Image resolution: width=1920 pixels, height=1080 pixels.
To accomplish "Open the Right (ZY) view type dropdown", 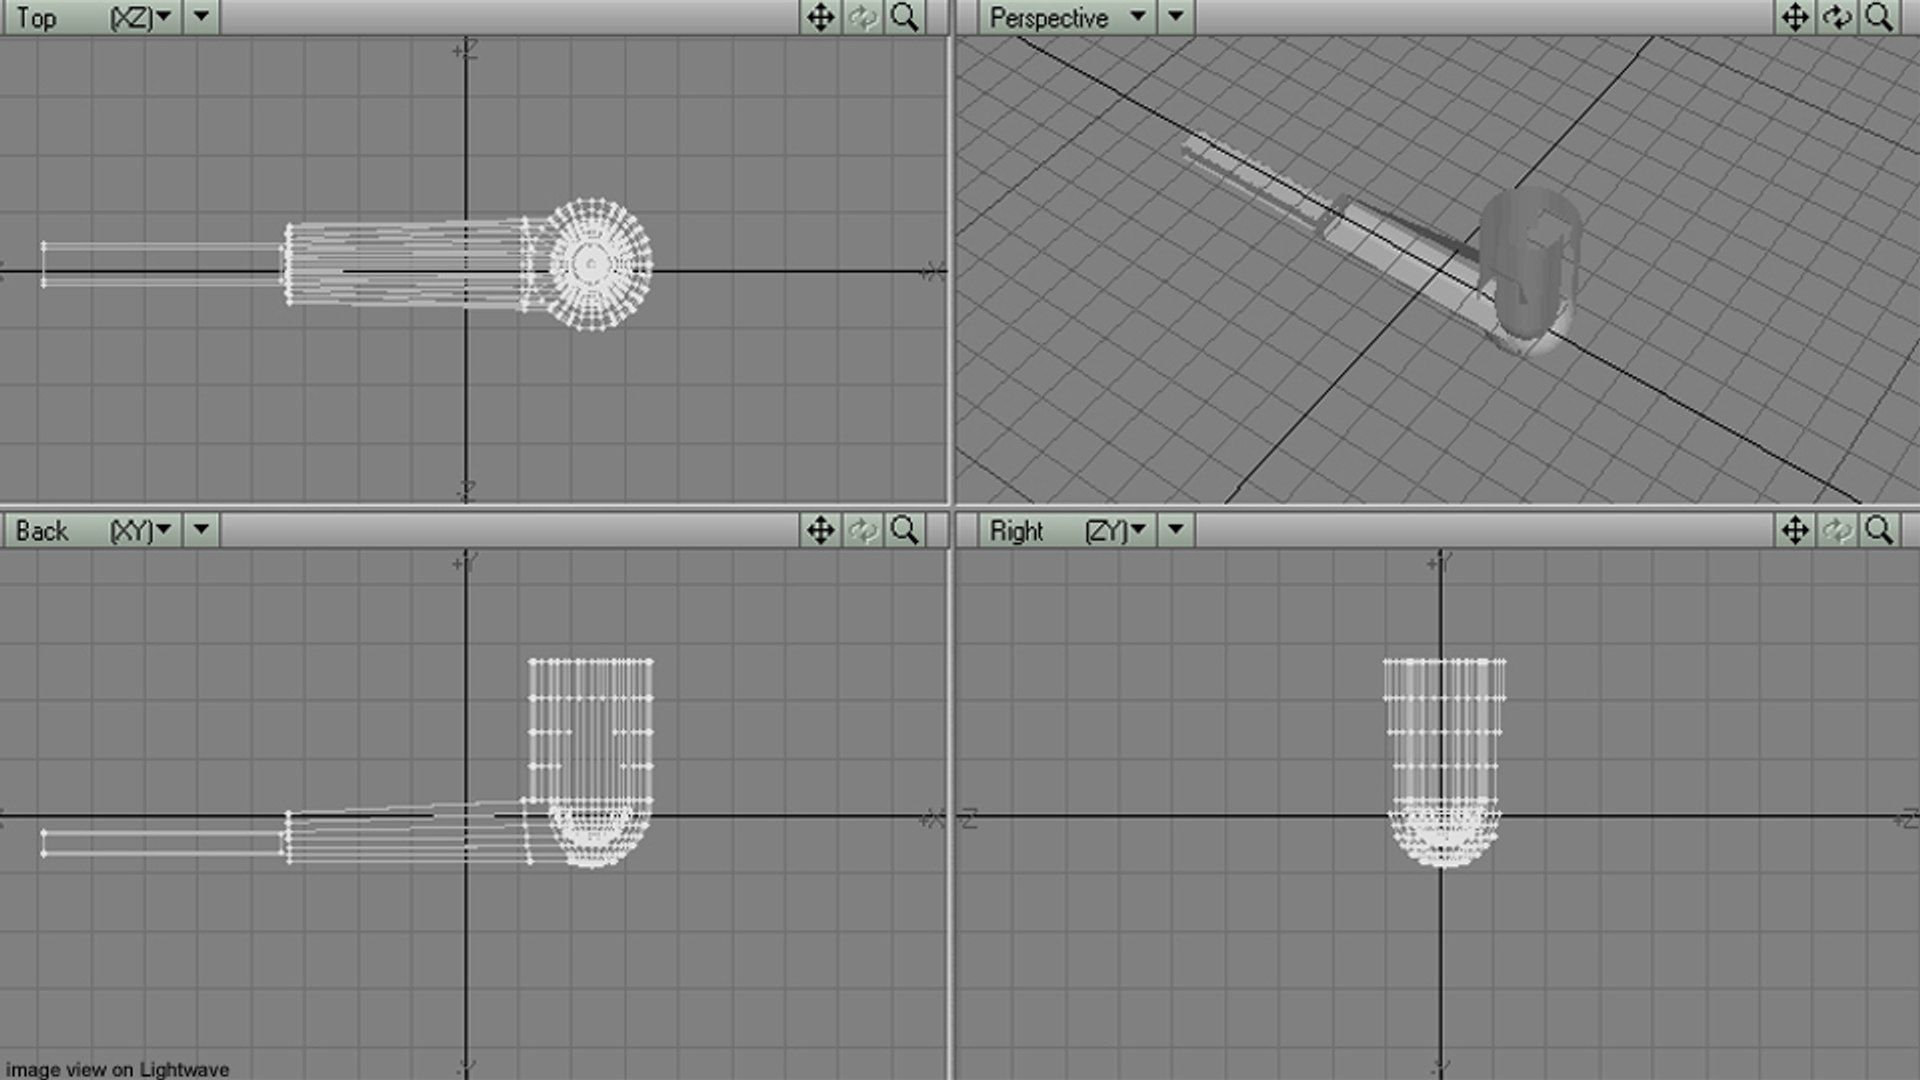I will pos(1066,530).
